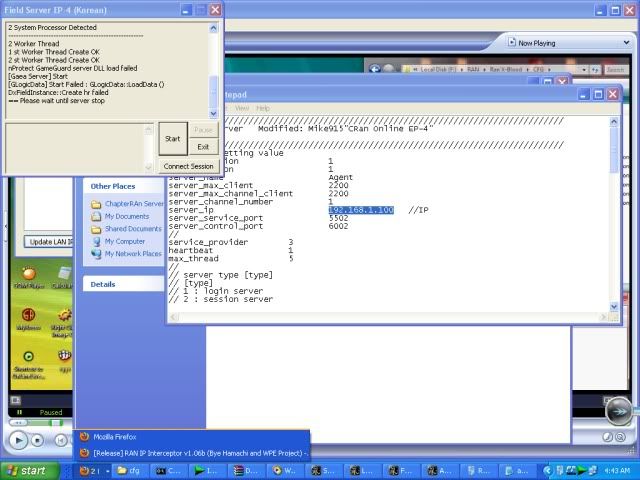Open Notepad's Help menu
The width and height of the screenshot is (640, 480).
point(263,108)
